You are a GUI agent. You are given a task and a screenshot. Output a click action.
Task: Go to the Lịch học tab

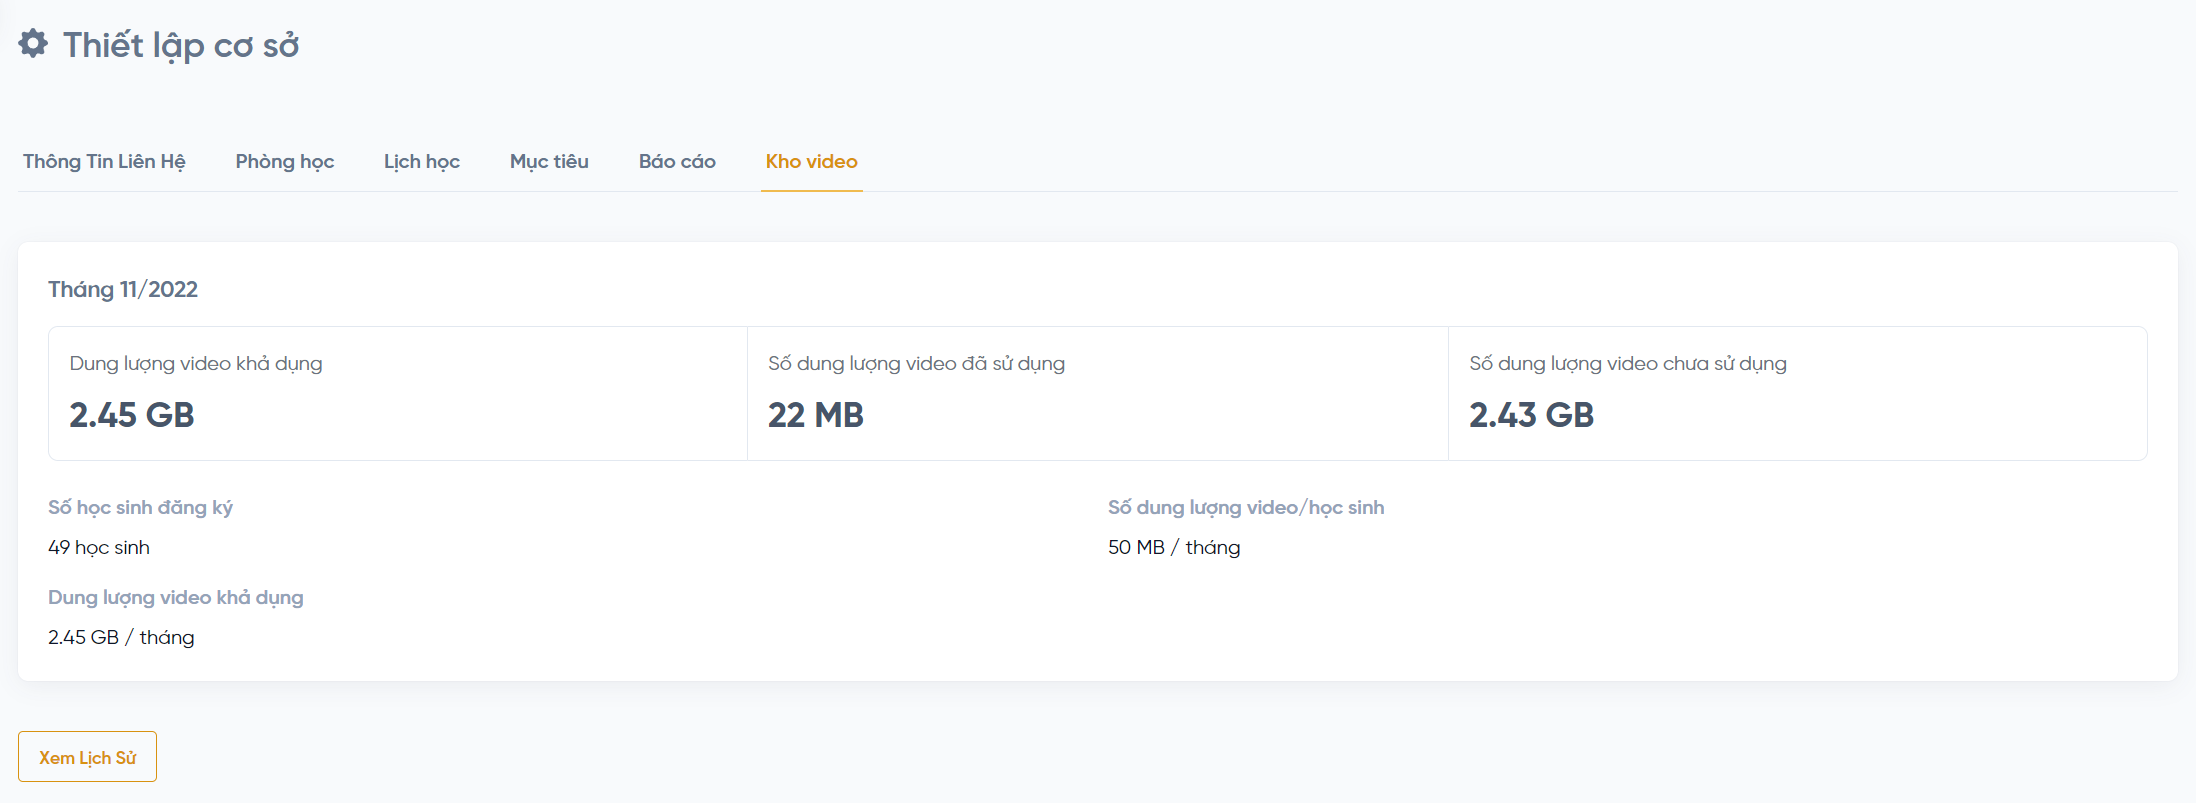[x=422, y=162]
